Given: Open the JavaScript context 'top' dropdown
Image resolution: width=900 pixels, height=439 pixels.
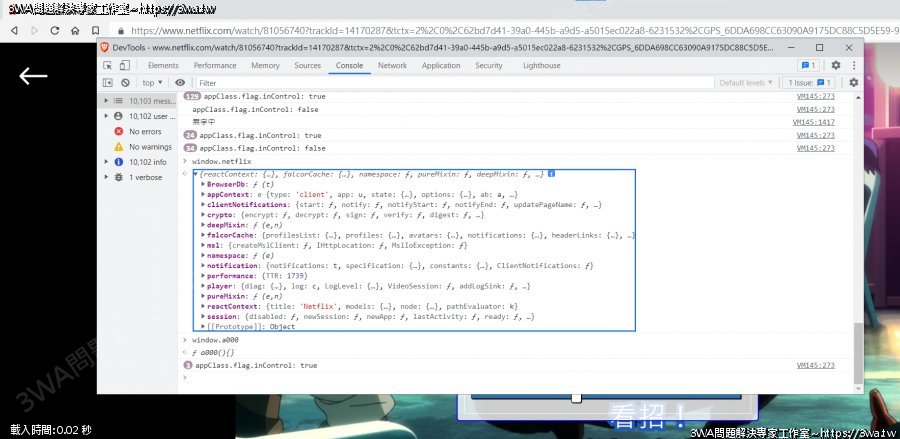Looking at the screenshot, I should (x=152, y=83).
